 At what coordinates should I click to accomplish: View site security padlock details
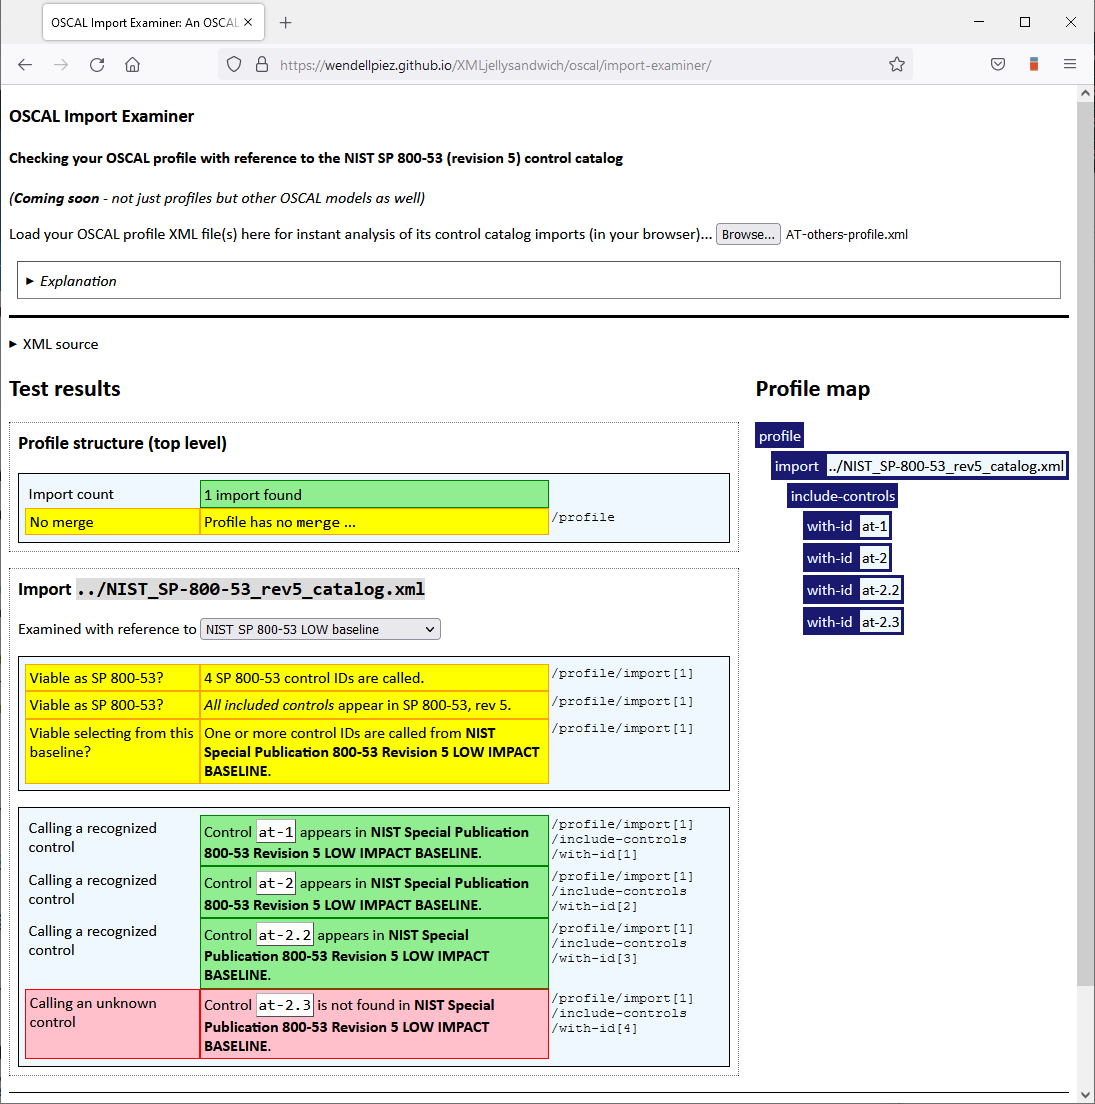click(x=261, y=65)
